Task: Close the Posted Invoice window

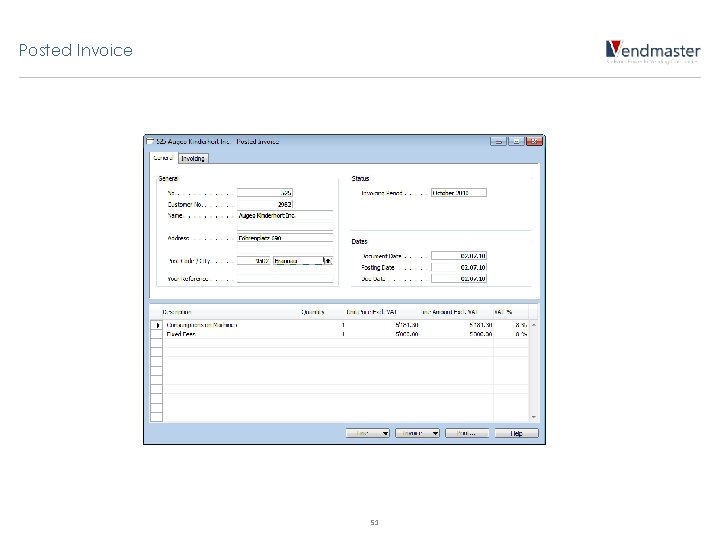Action: click(534, 141)
